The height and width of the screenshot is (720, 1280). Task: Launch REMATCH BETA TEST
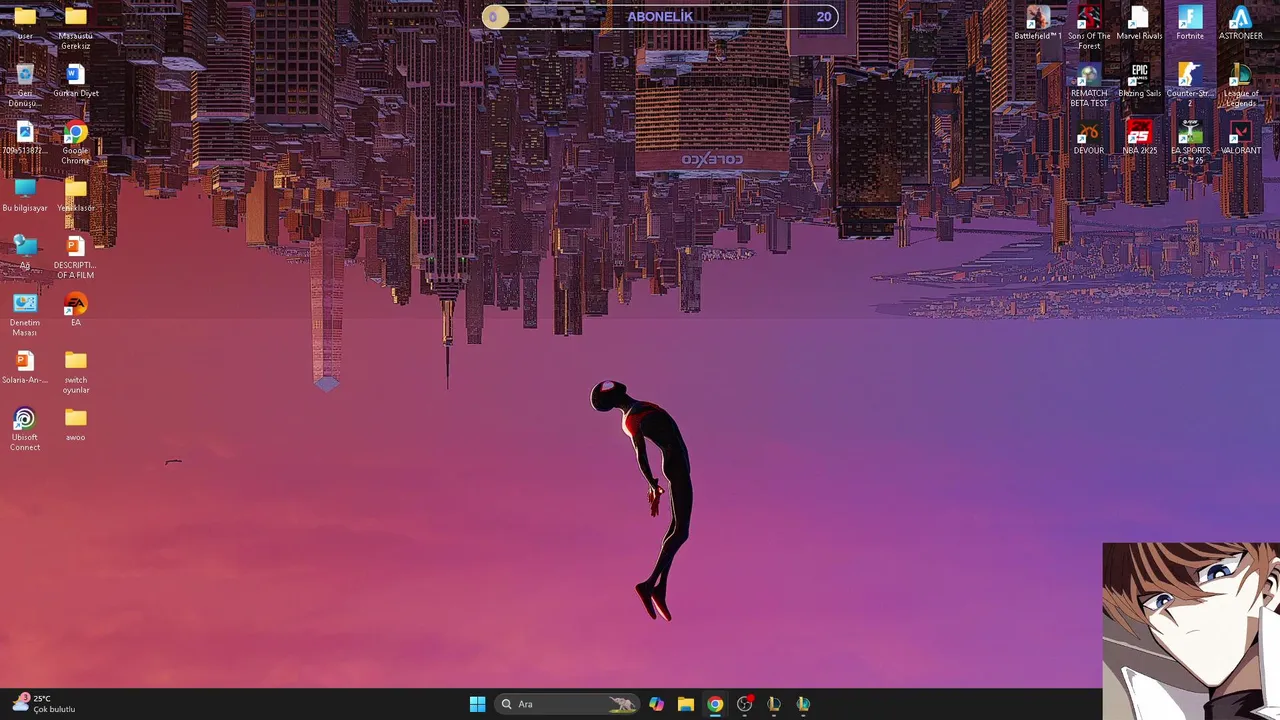pos(1089,85)
